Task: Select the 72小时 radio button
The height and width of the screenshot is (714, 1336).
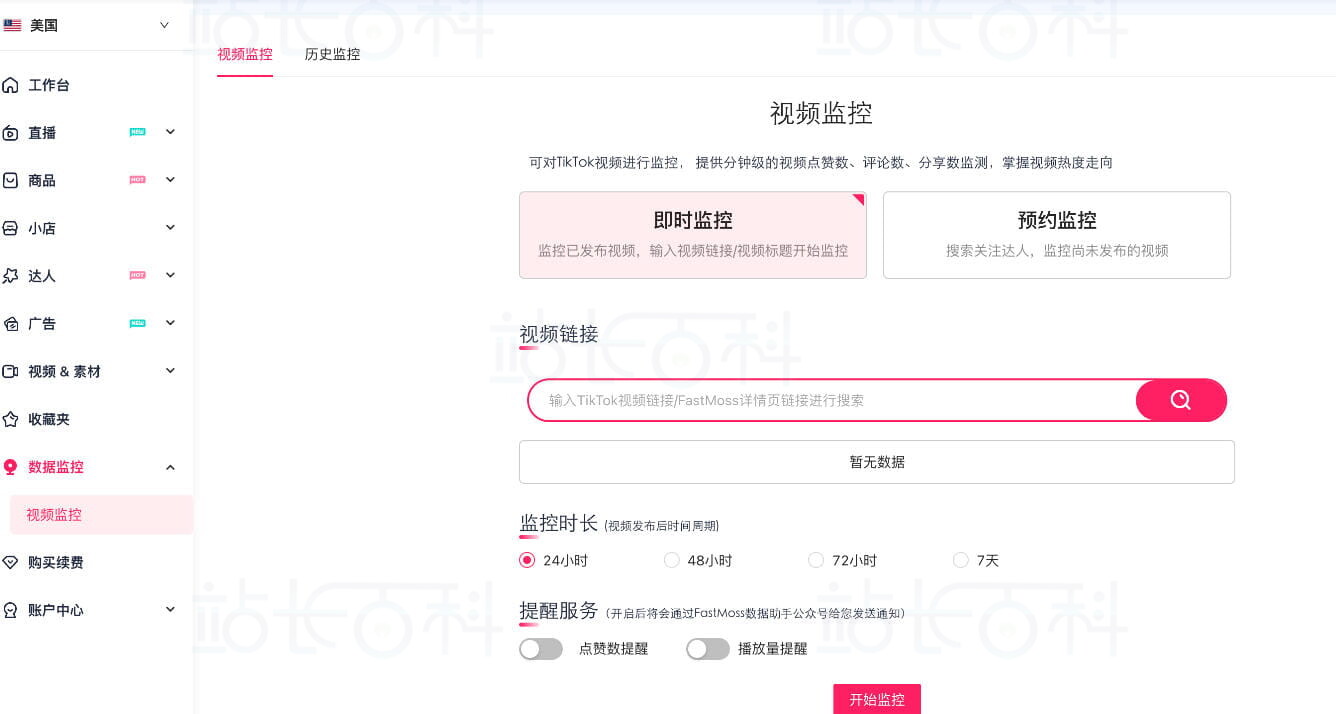Action: [x=816, y=560]
